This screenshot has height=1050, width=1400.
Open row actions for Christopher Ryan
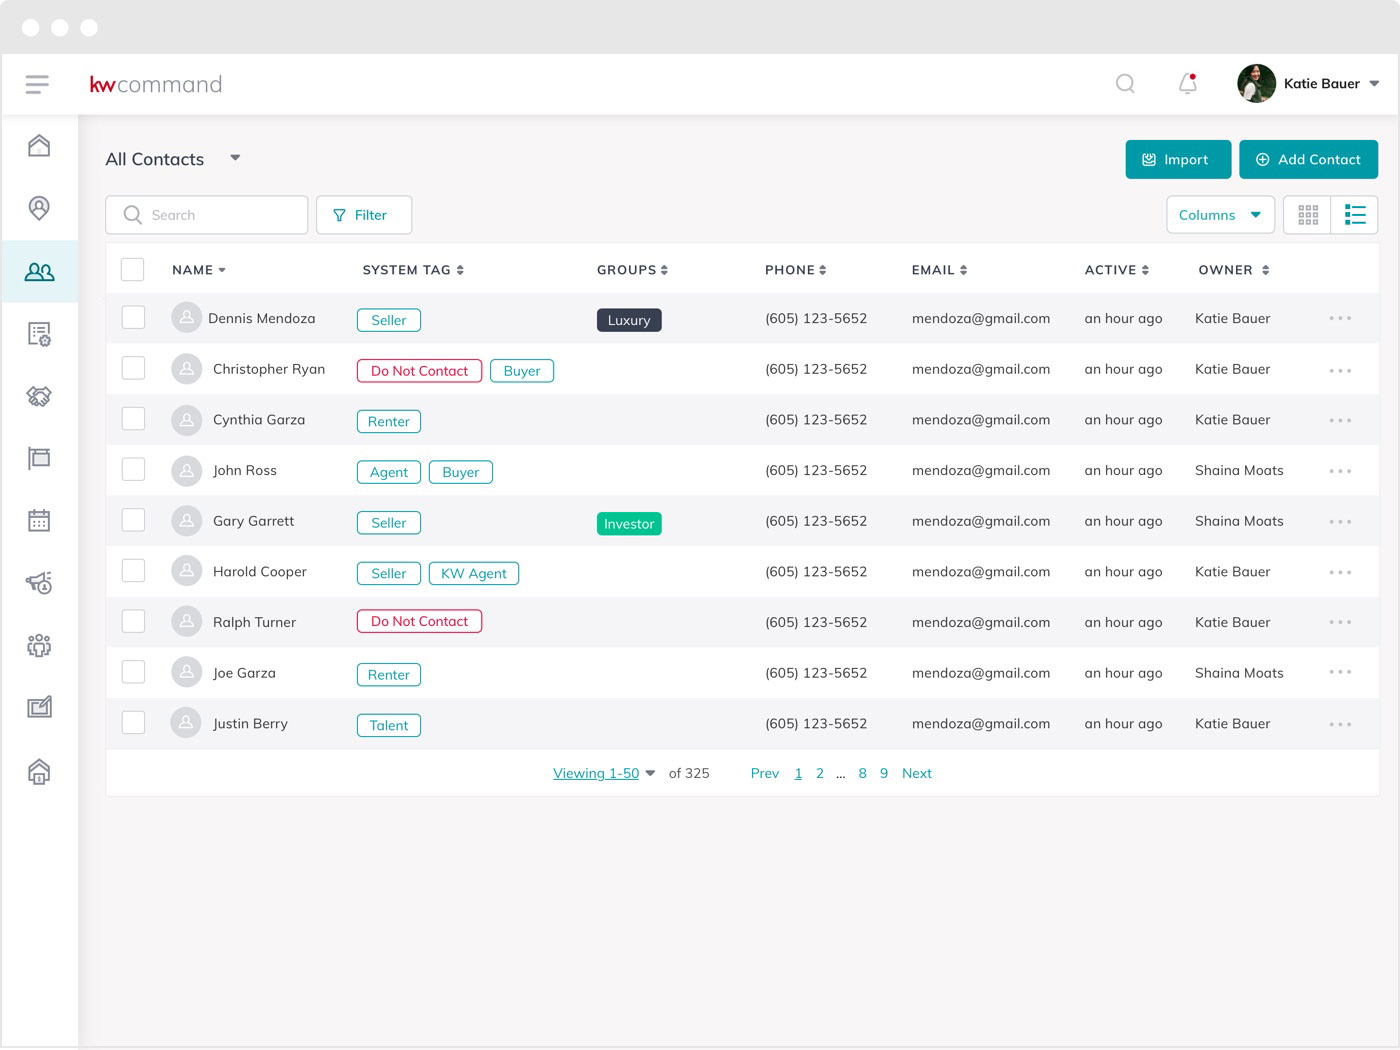pos(1340,370)
